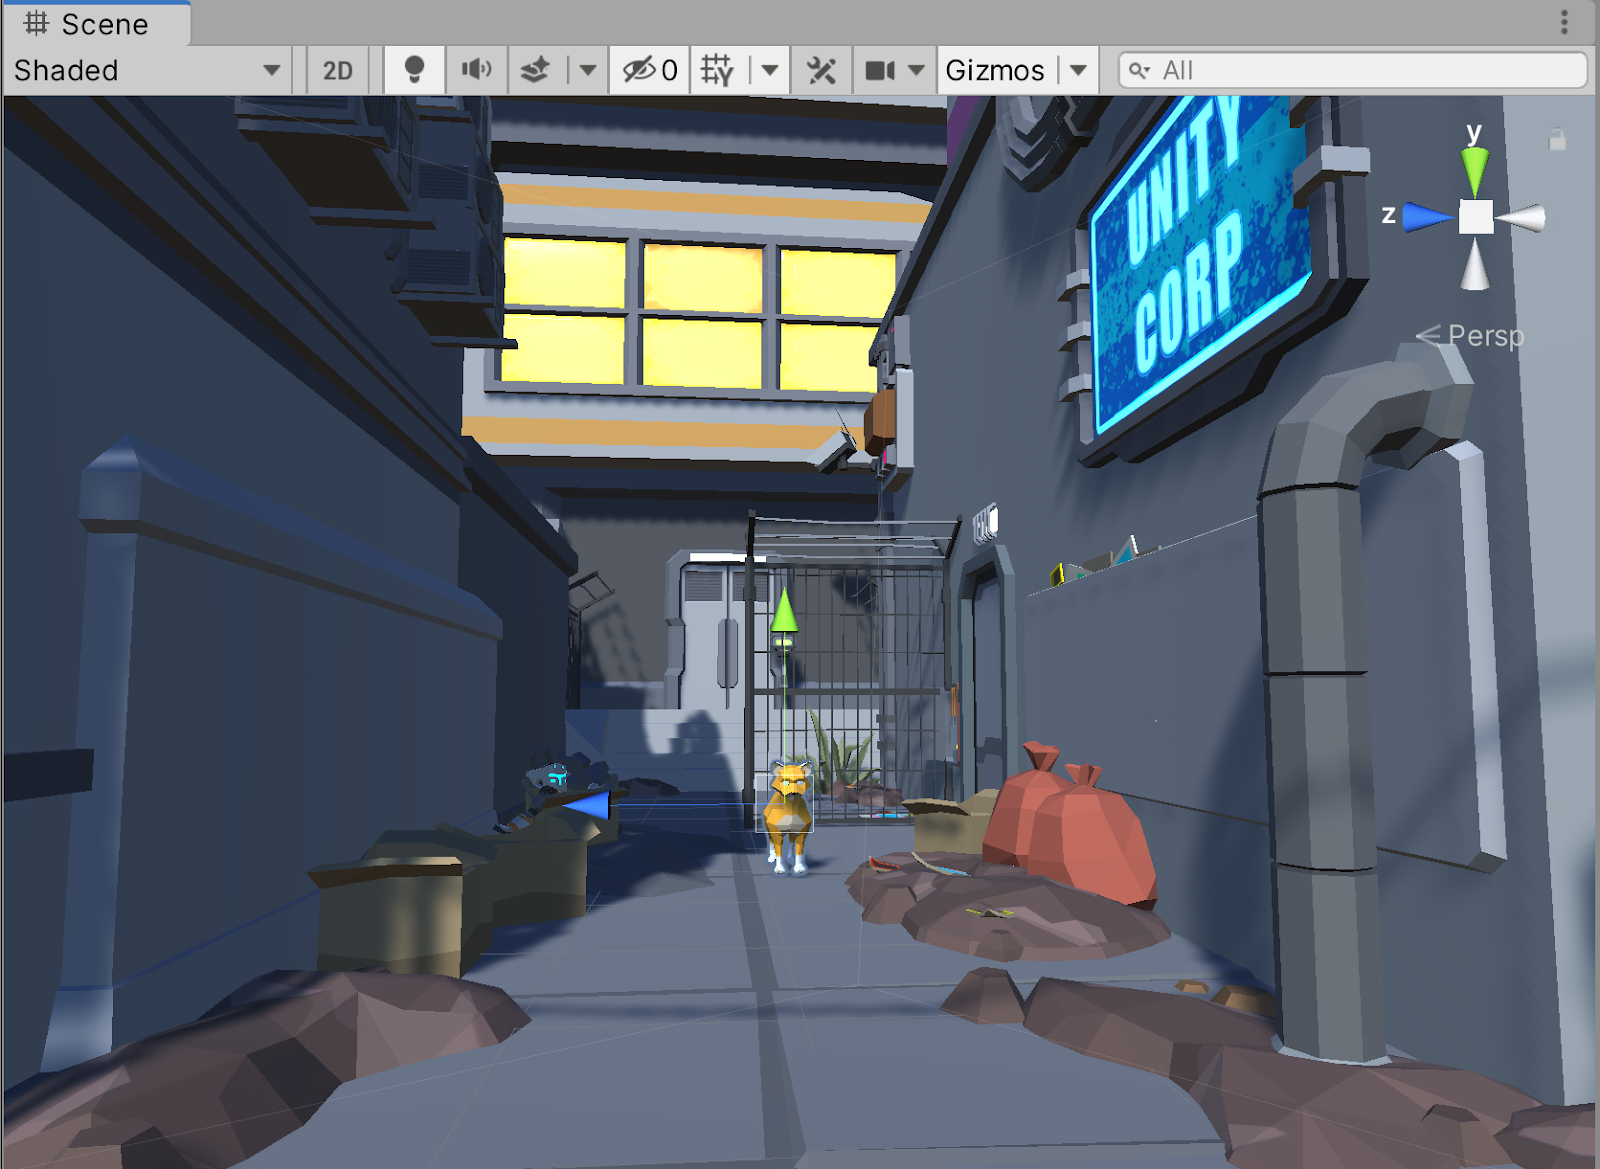This screenshot has height=1169, width=1600.
Task: Click the blue Z axis cone on the orientation gizmo
Action: [1426, 216]
